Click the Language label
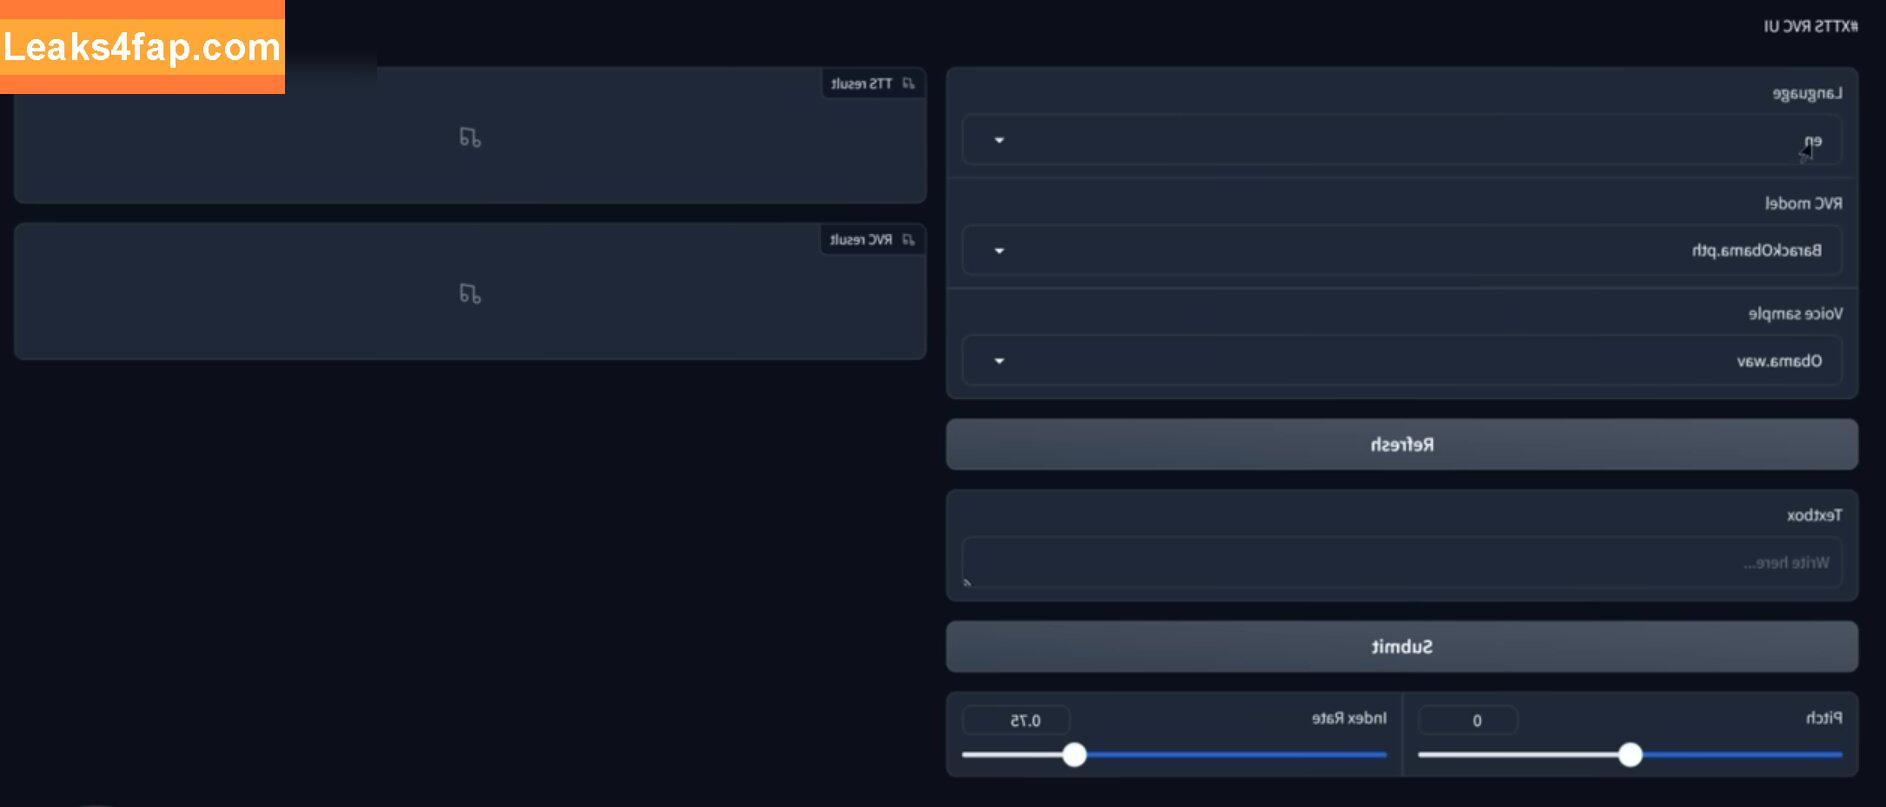Image resolution: width=1886 pixels, height=807 pixels. coord(1807,94)
